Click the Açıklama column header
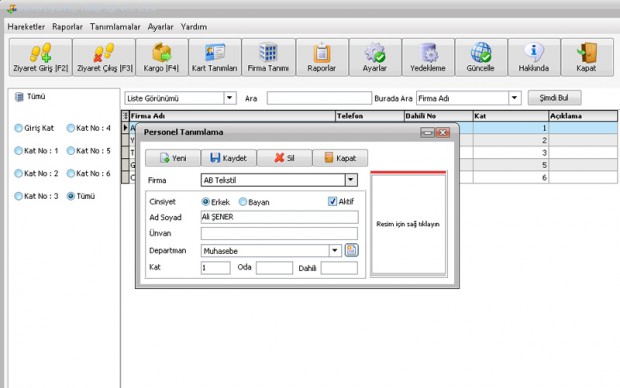 [583, 116]
